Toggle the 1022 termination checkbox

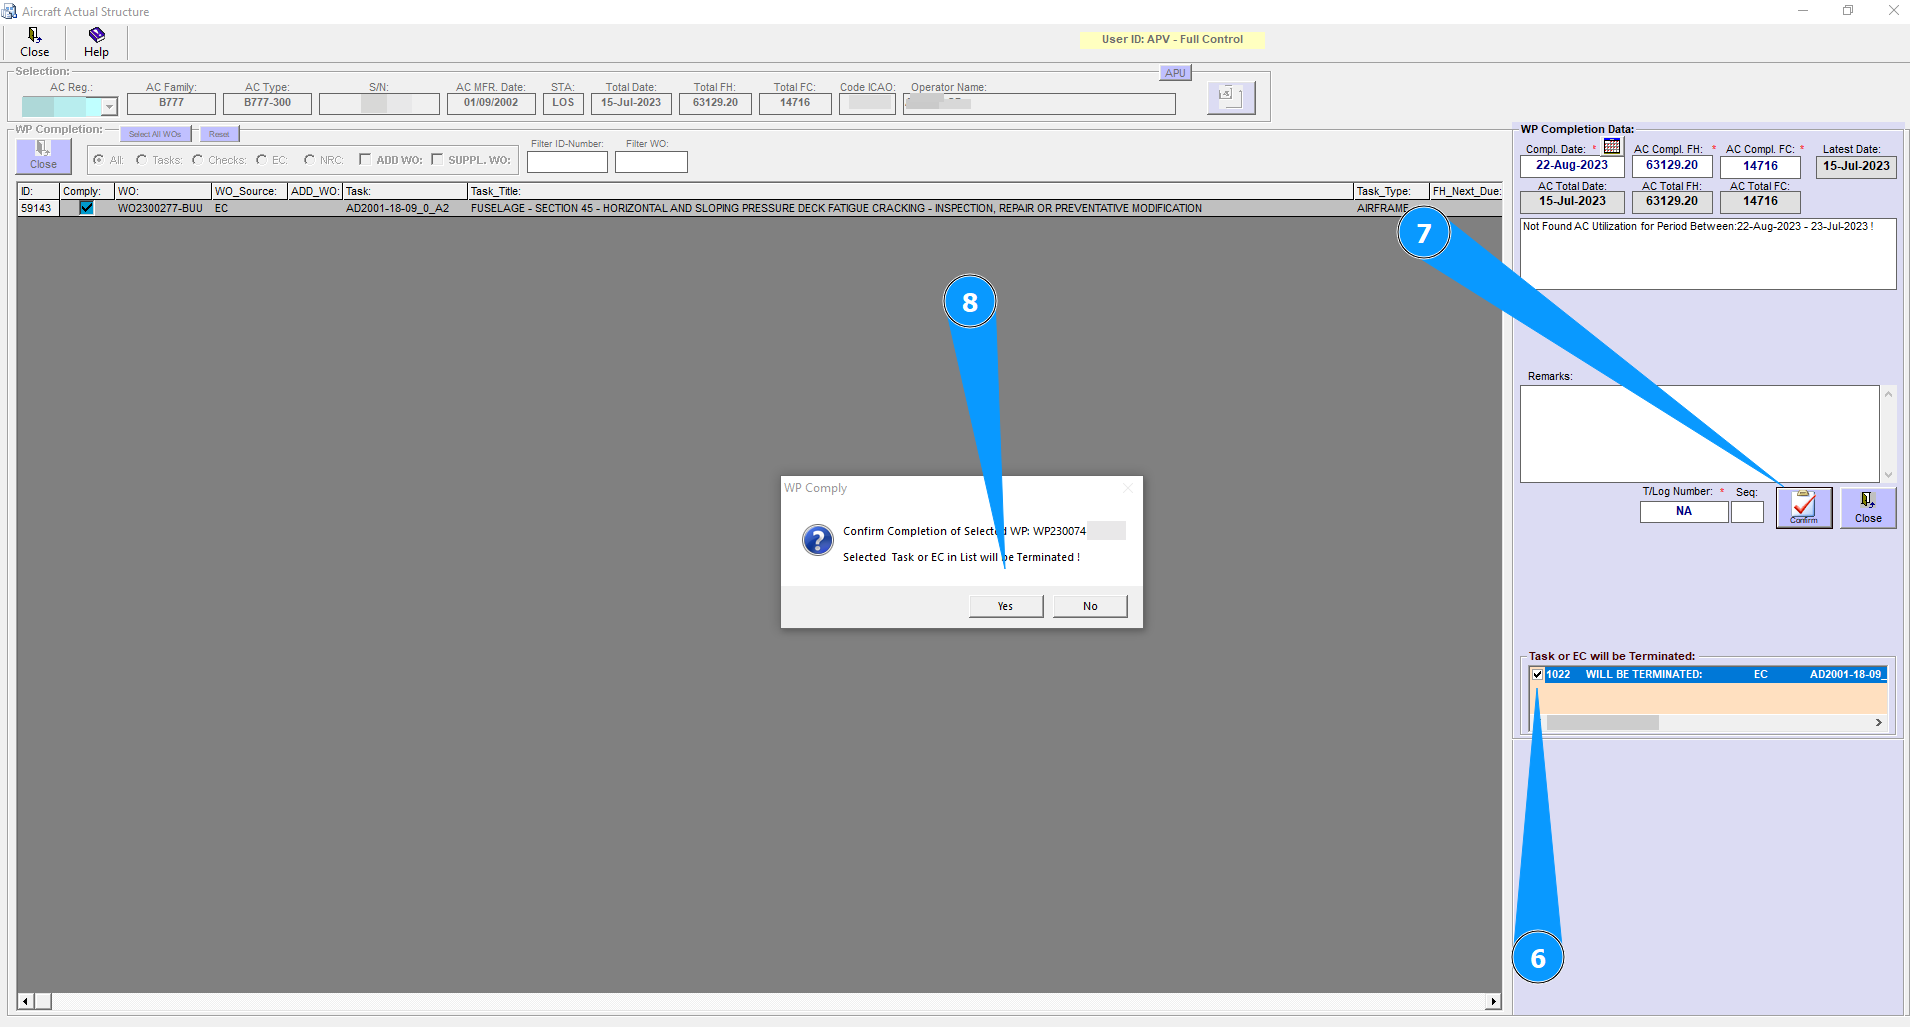pos(1537,675)
